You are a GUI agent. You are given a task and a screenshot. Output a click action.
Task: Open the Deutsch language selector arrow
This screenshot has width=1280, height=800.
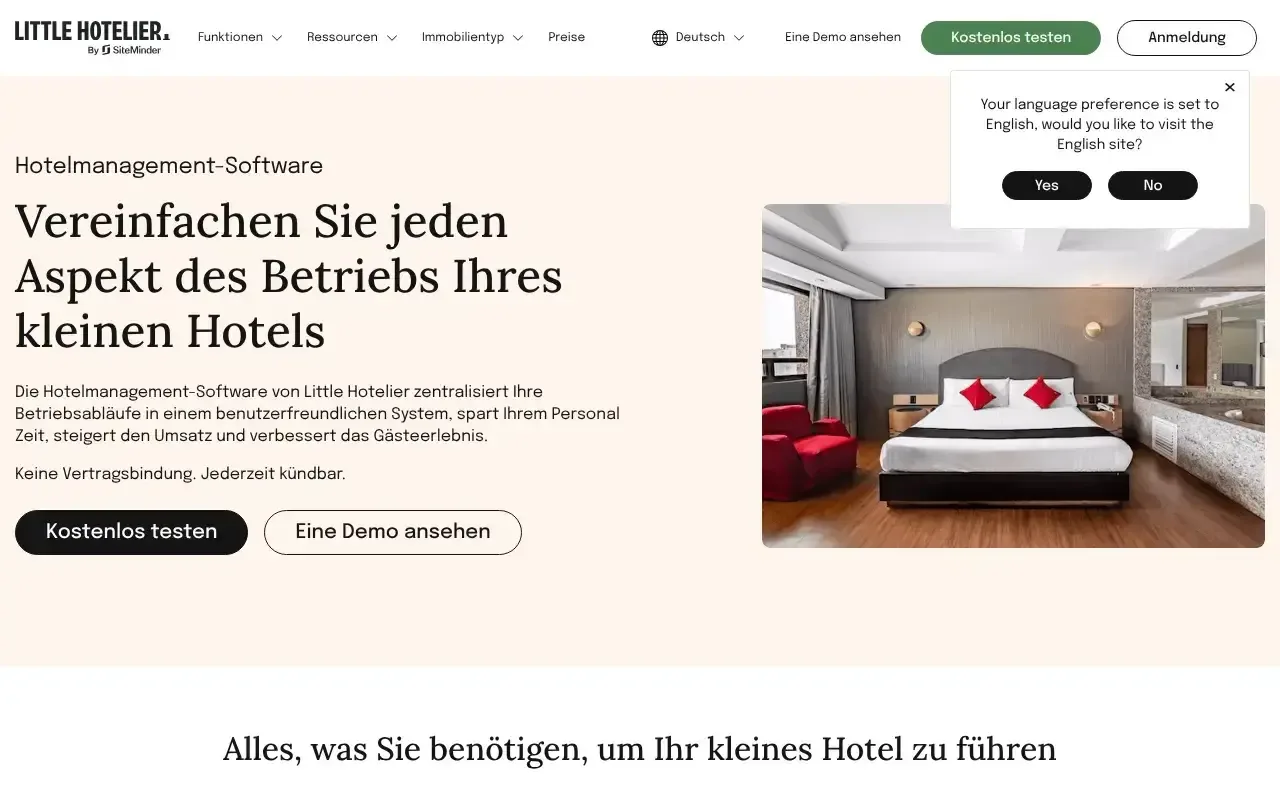(x=739, y=38)
